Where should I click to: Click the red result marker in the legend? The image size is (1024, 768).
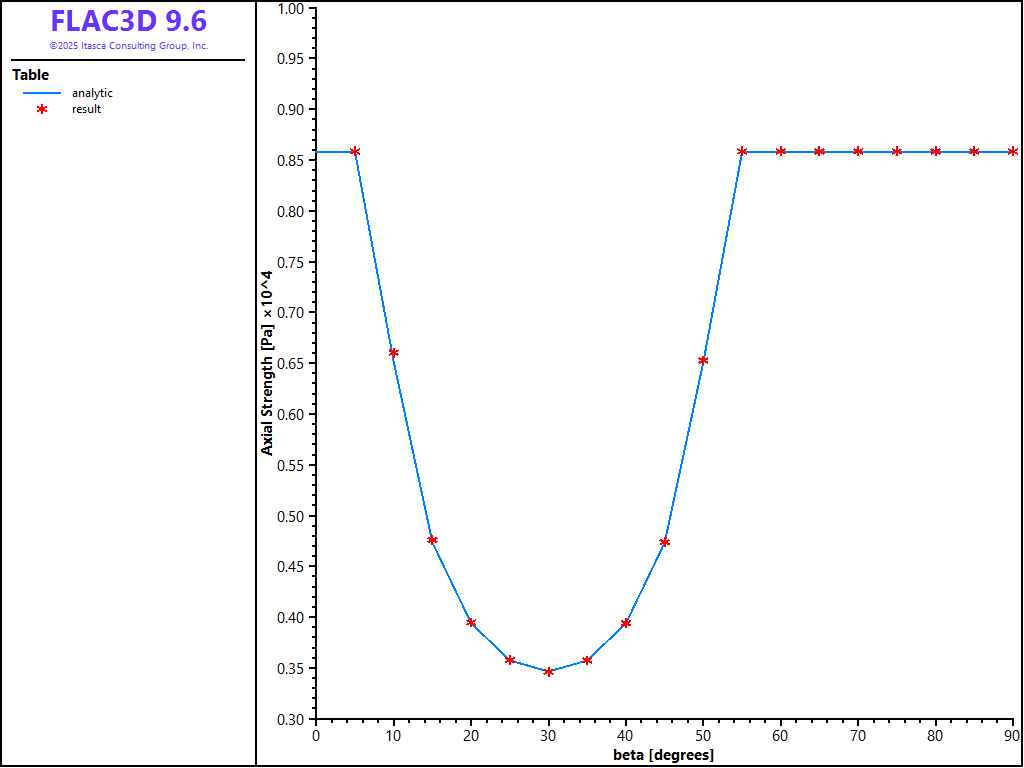[x=42, y=109]
